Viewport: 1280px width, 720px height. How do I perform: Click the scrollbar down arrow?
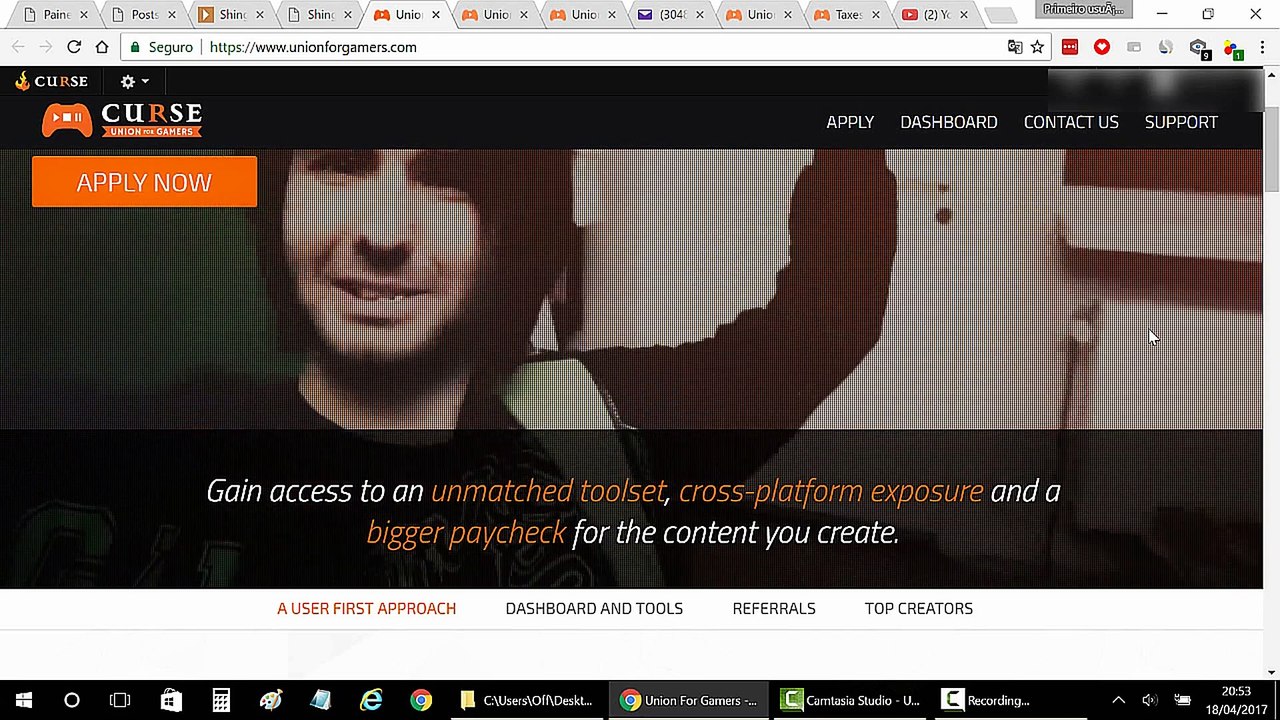tap(1271, 672)
